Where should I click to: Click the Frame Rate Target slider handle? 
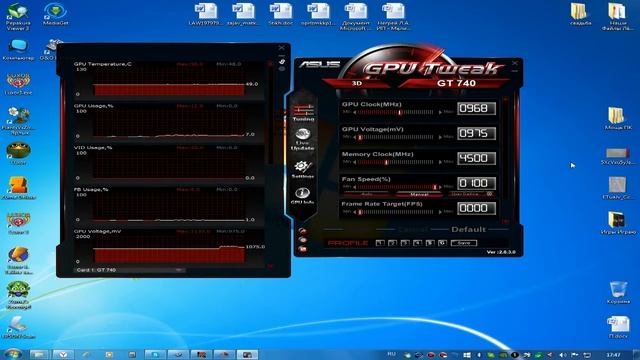tap(360, 212)
